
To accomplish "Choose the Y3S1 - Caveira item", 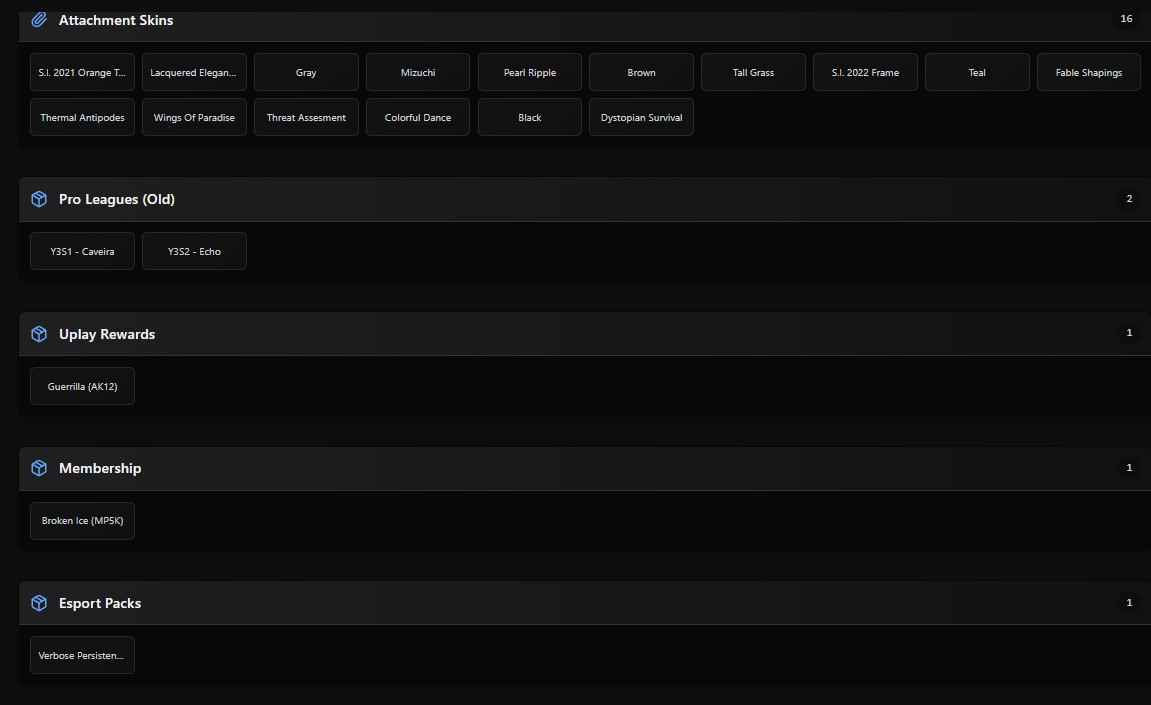I will tap(82, 252).
